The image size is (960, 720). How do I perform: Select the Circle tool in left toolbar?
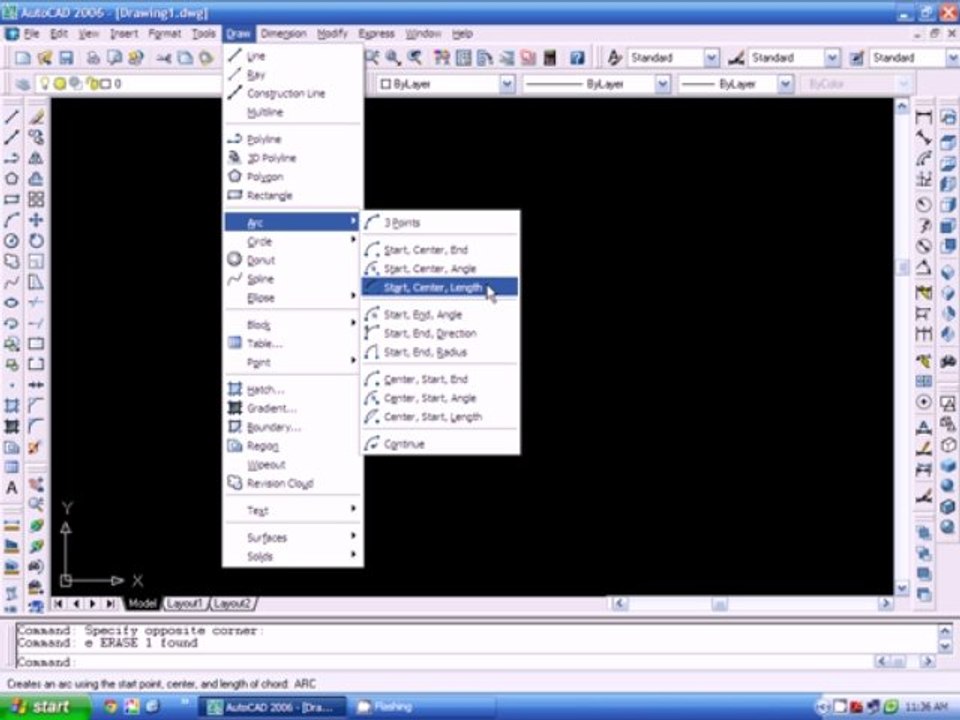tap(11, 241)
